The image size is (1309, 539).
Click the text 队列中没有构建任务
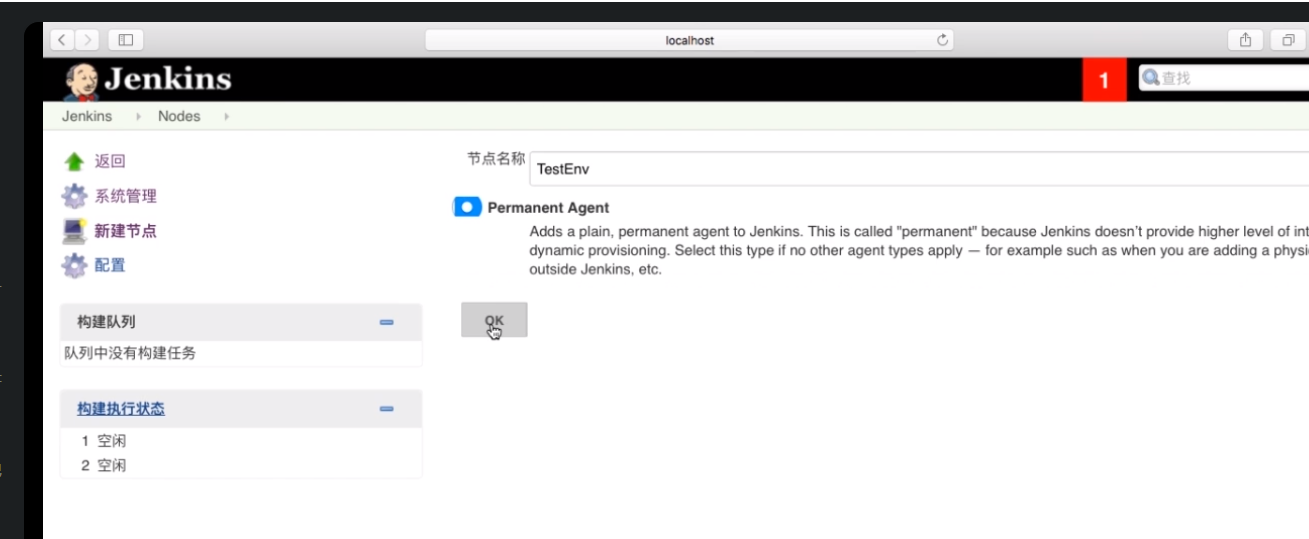click(130, 353)
